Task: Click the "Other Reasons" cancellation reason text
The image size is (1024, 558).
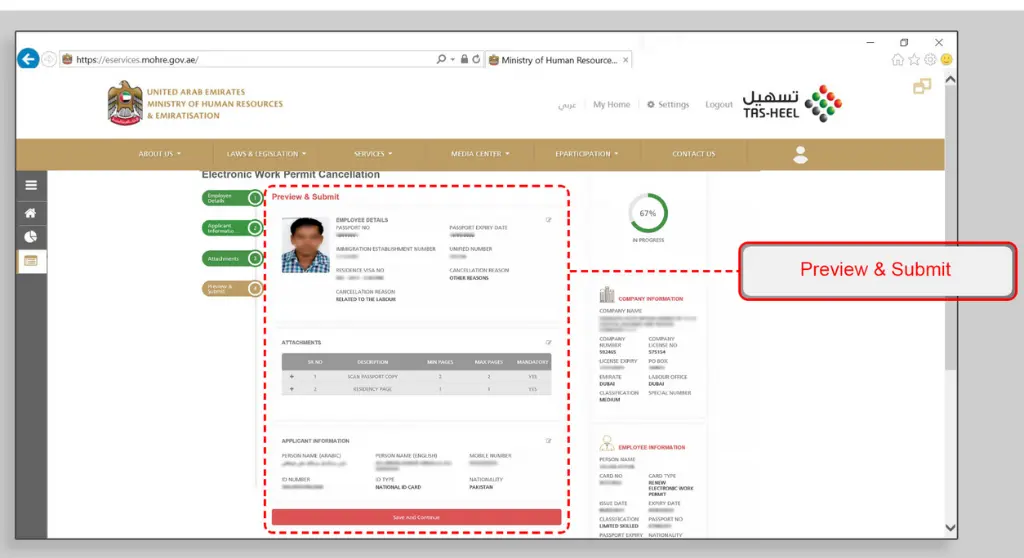Action: (x=469, y=278)
